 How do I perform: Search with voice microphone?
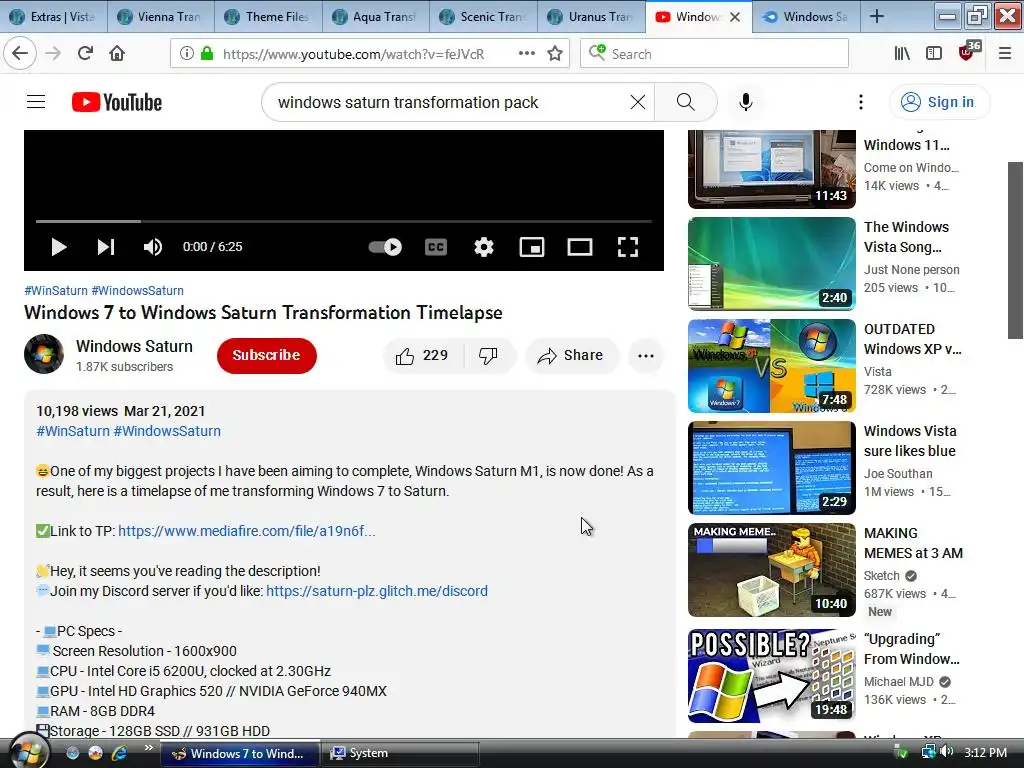click(x=746, y=102)
